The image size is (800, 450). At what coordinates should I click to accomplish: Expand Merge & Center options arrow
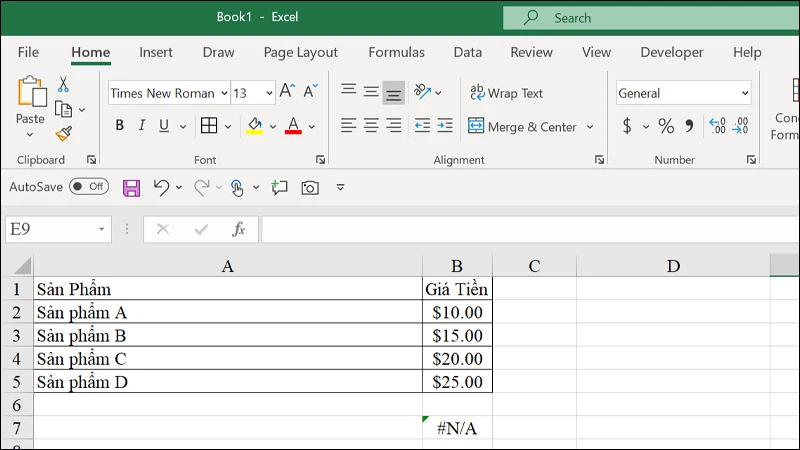pos(590,127)
